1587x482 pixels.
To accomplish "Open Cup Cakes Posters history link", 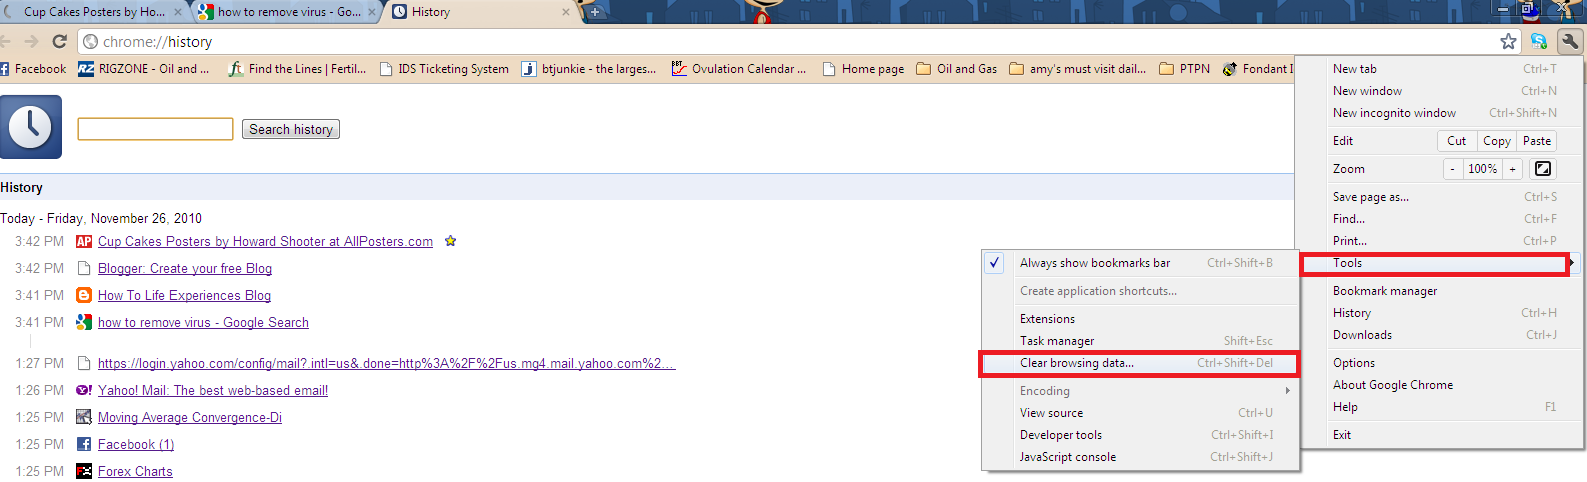I will (265, 241).
